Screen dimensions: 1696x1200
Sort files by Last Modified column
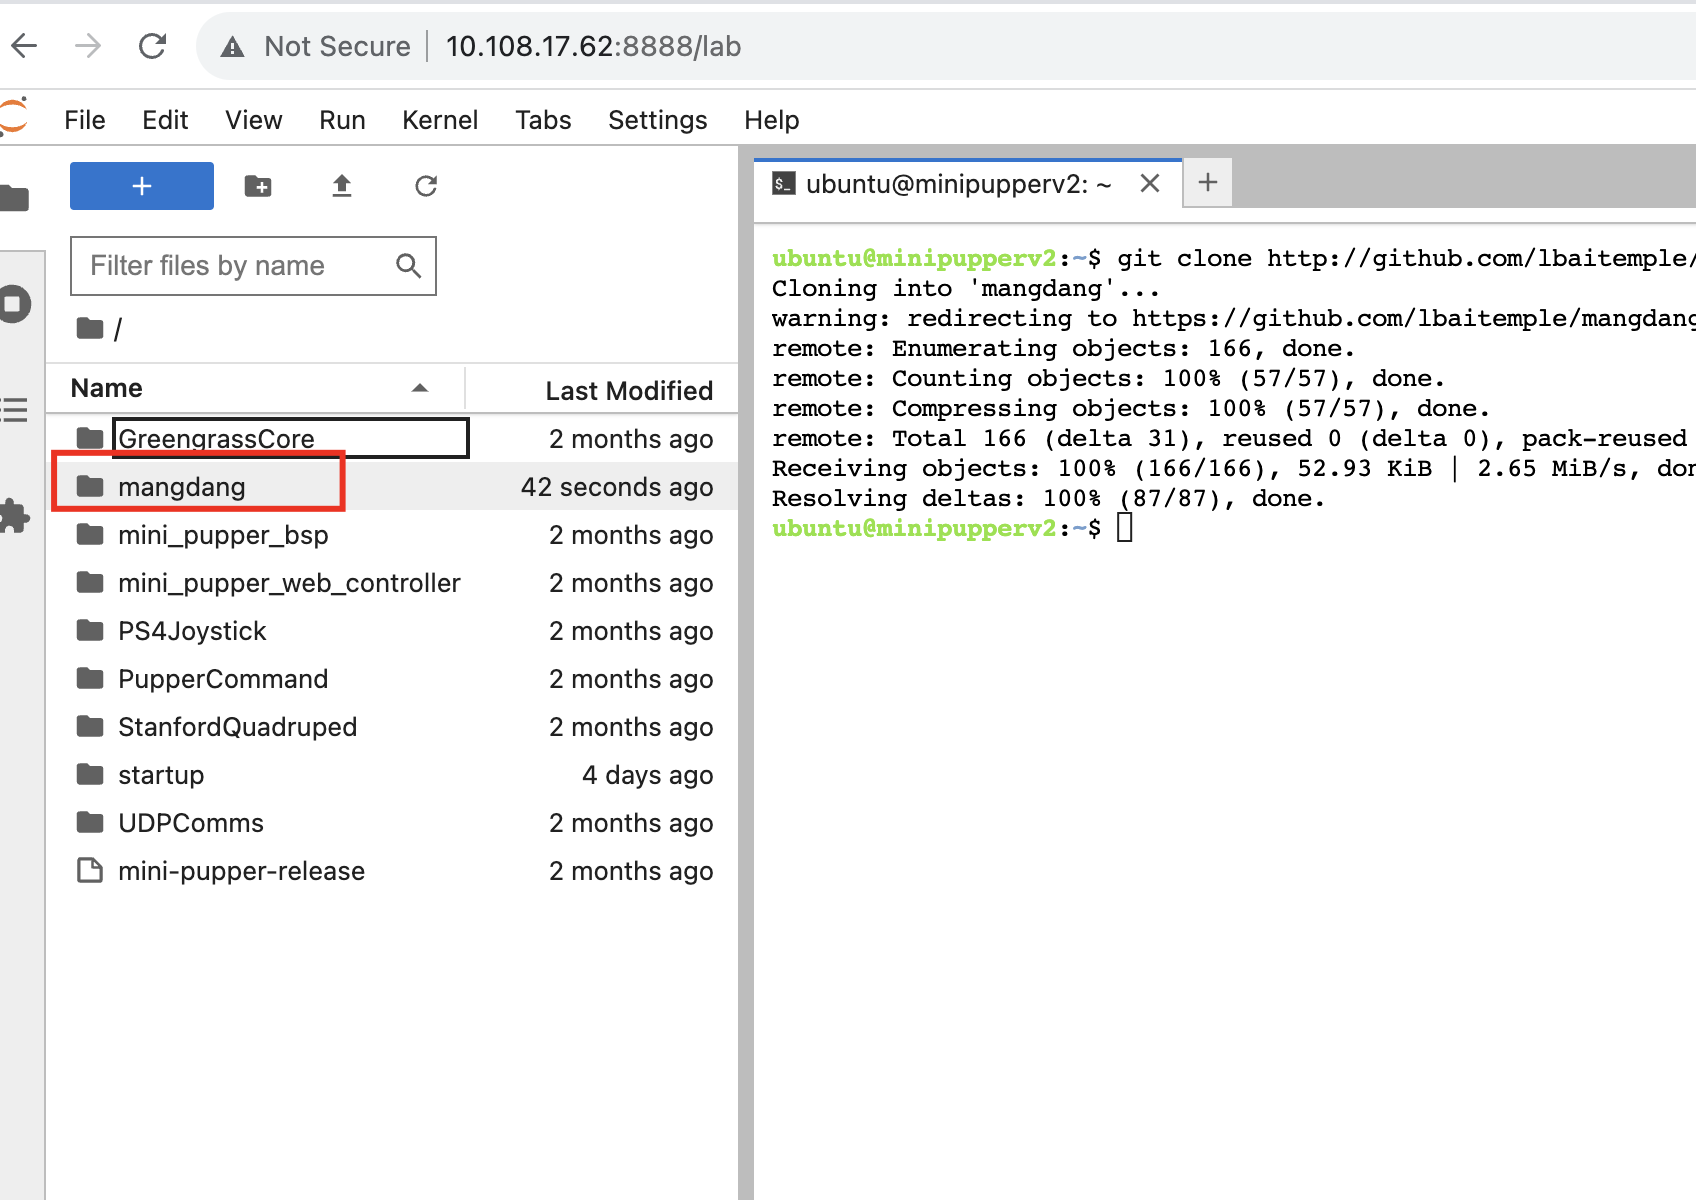click(x=628, y=390)
